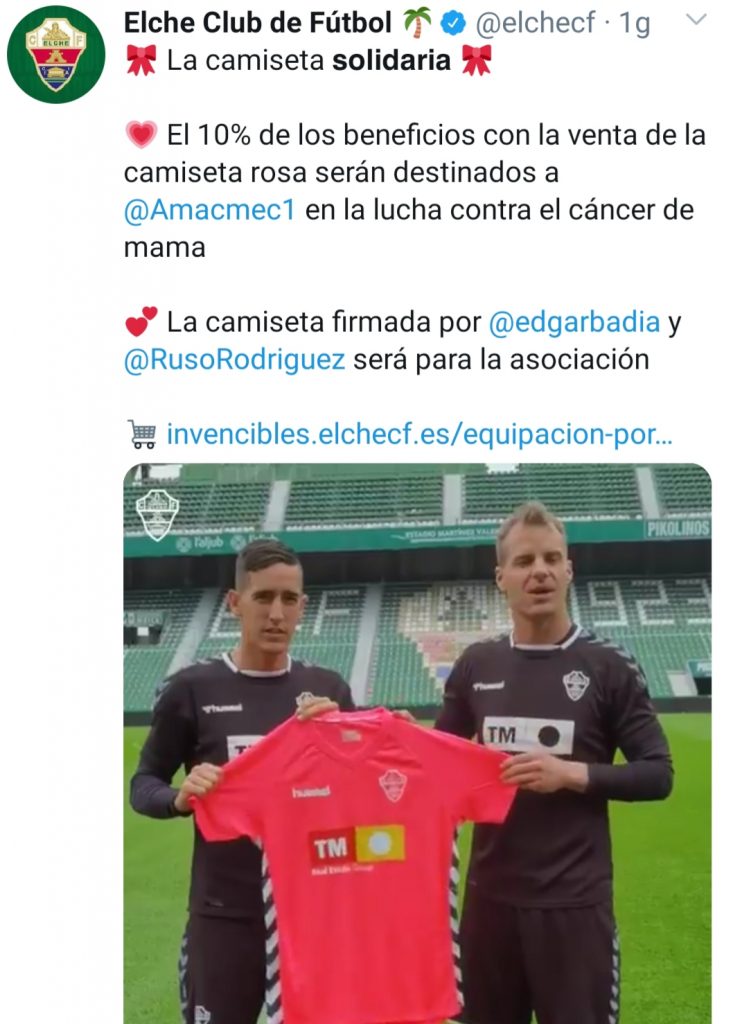
Task: Click the palm tree emoji in the name
Action: pos(416,23)
